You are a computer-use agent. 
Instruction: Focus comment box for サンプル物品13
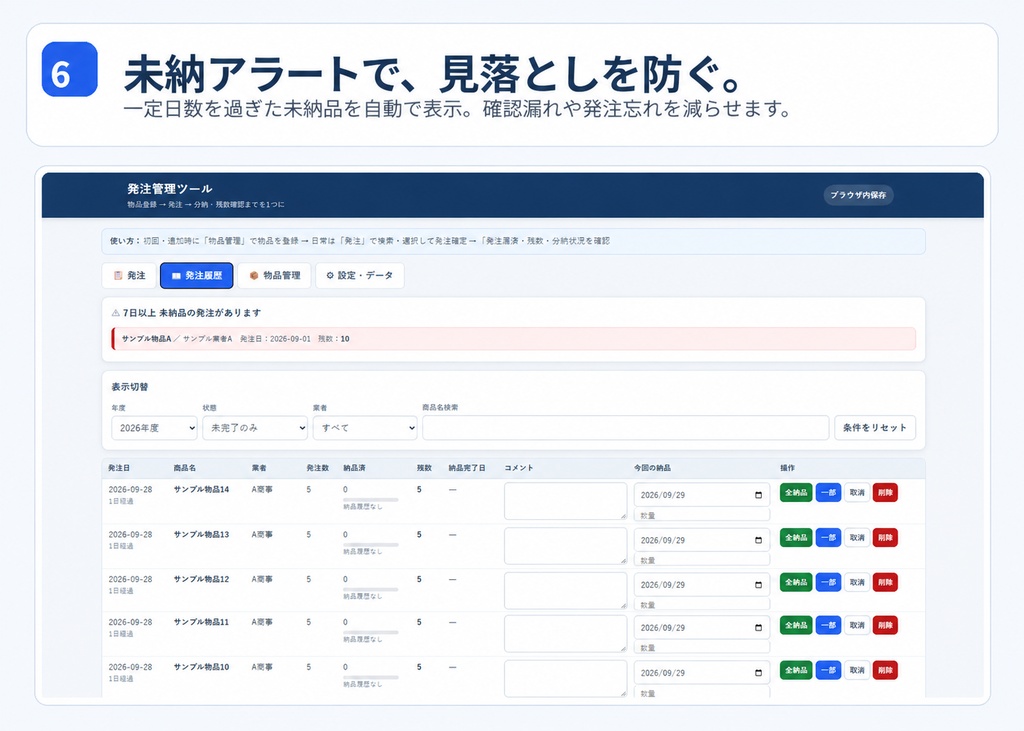[x=566, y=546]
